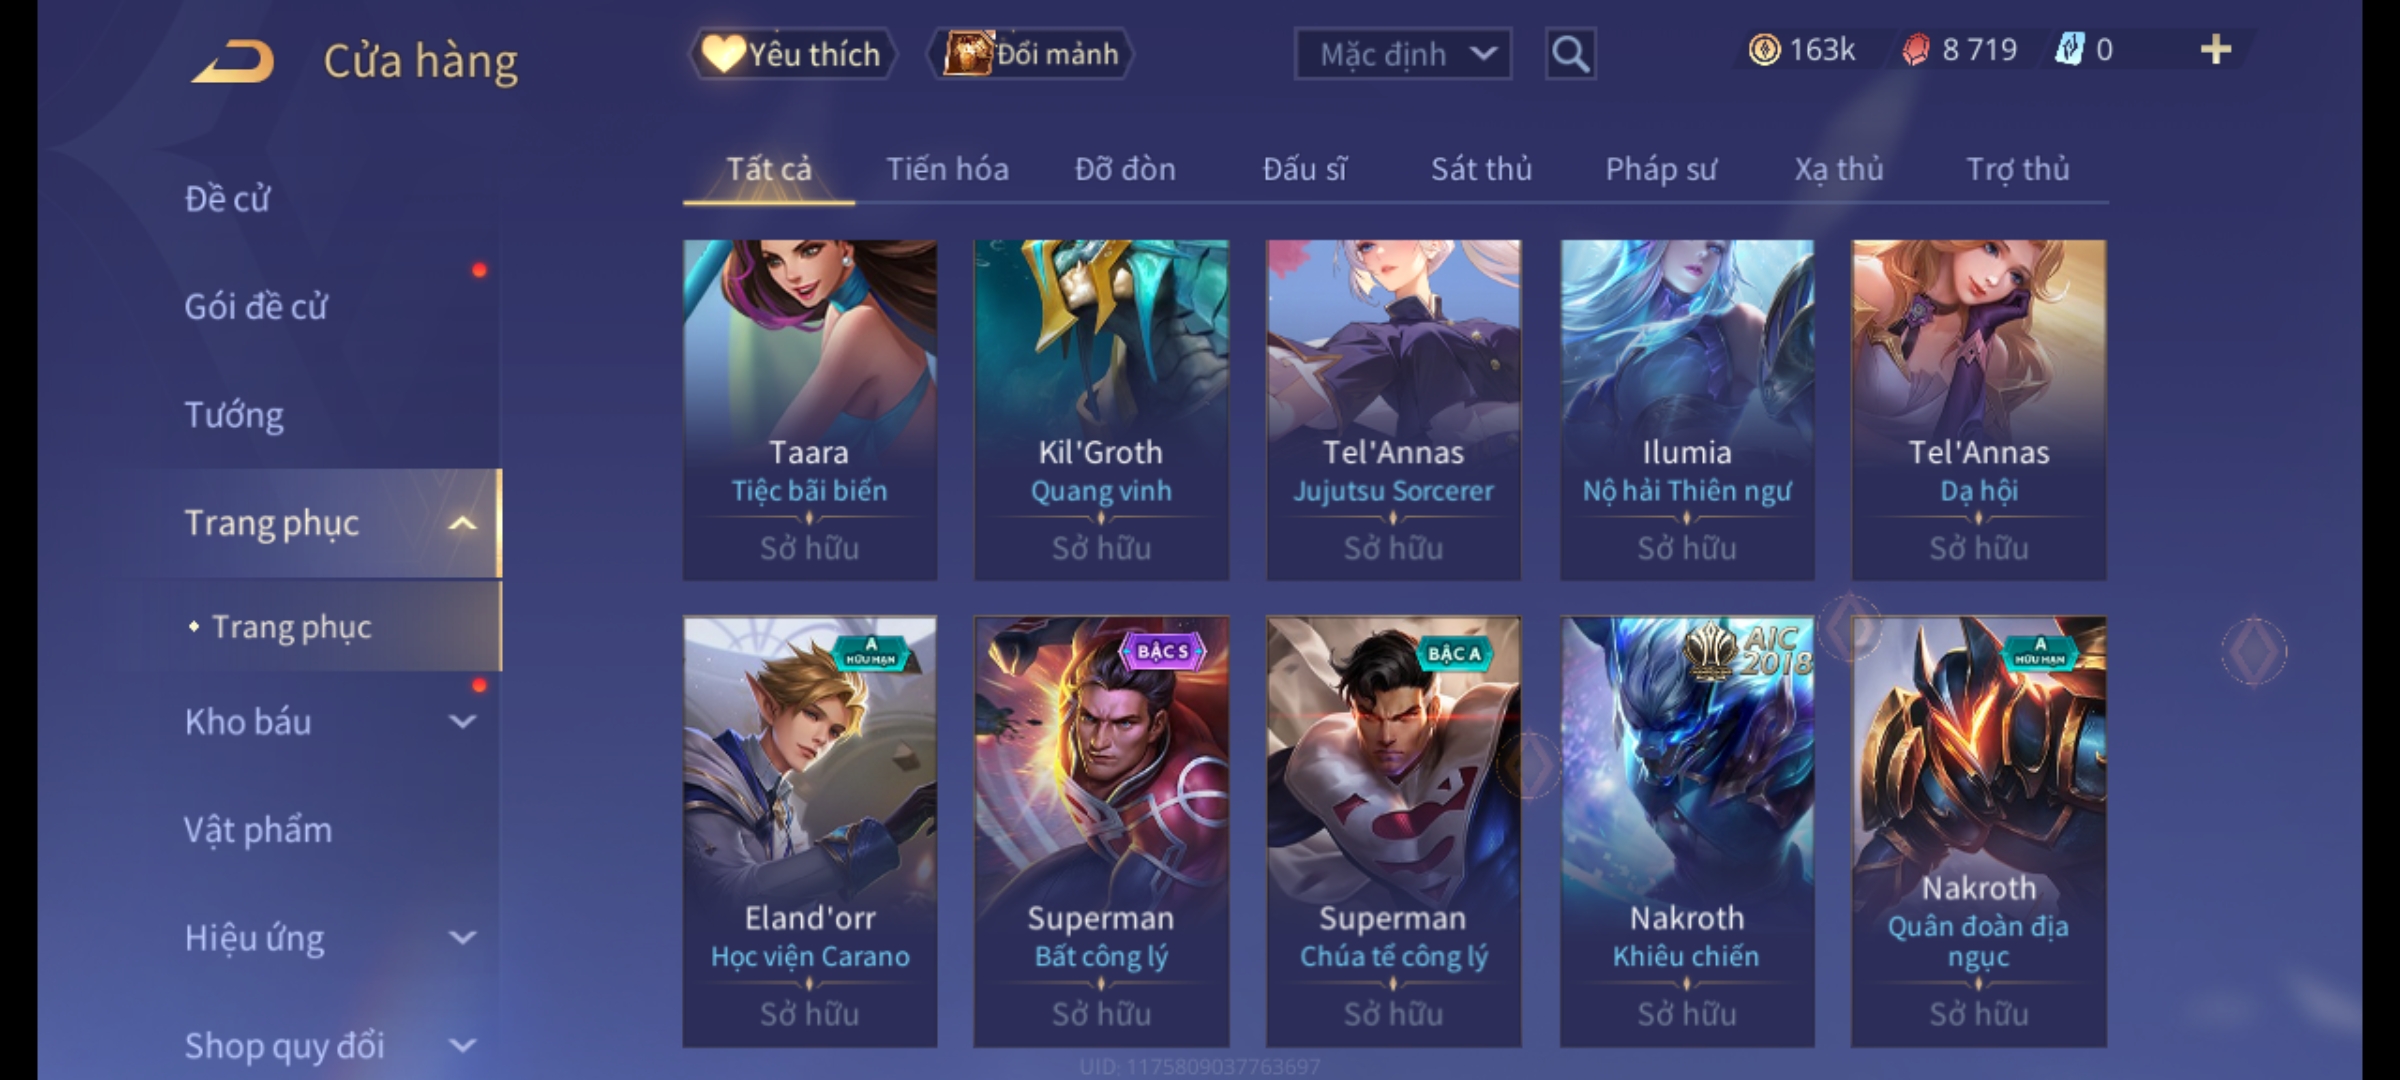Screen dimensions: 2400x1080
Task: Tap the blue voucher currency icon
Action: tap(2069, 50)
